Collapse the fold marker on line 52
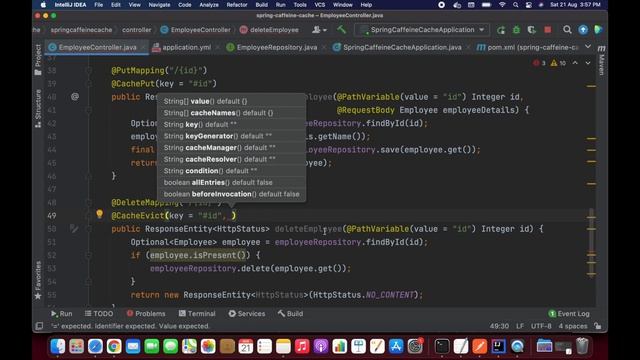The height and width of the screenshot is (360, 640). 89,255
